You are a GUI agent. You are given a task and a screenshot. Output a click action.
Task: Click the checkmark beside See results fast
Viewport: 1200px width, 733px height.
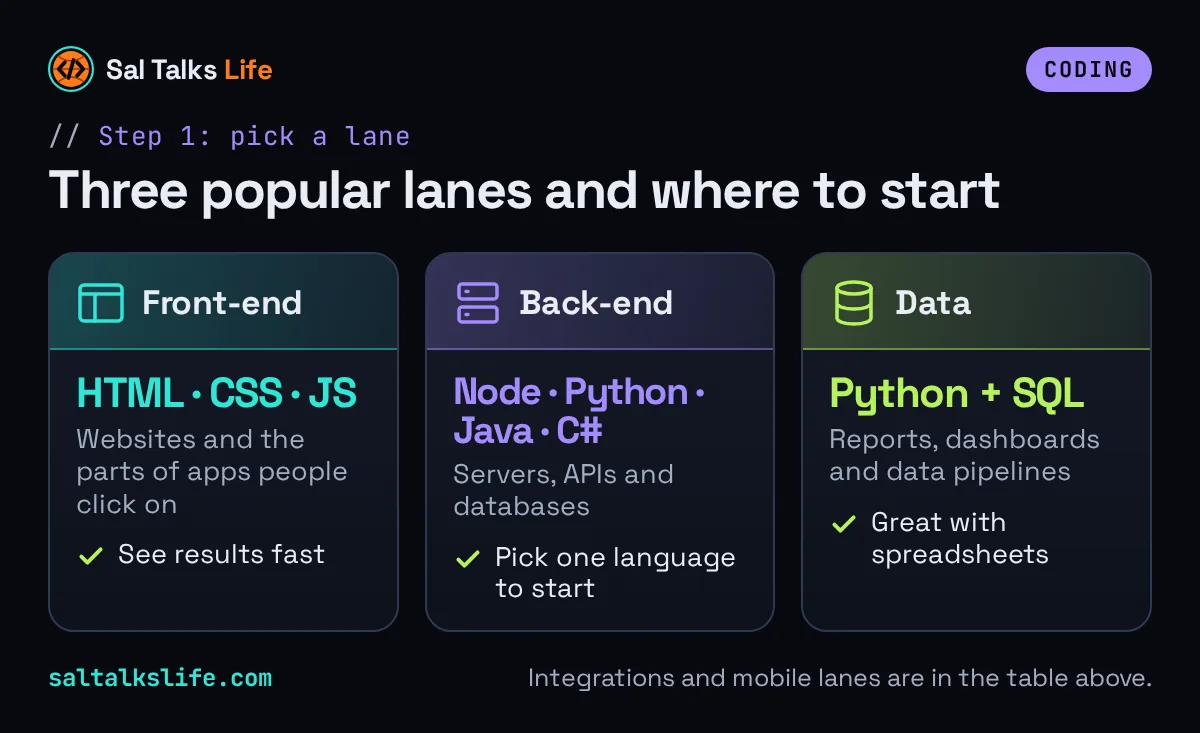coord(91,555)
